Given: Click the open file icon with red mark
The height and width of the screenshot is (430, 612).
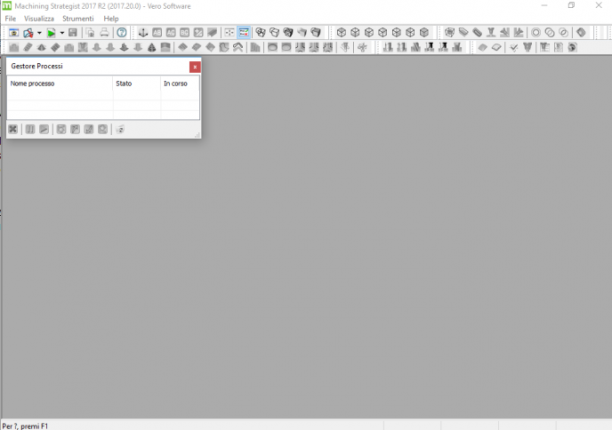Looking at the screenshot, I should pos(28,33).
